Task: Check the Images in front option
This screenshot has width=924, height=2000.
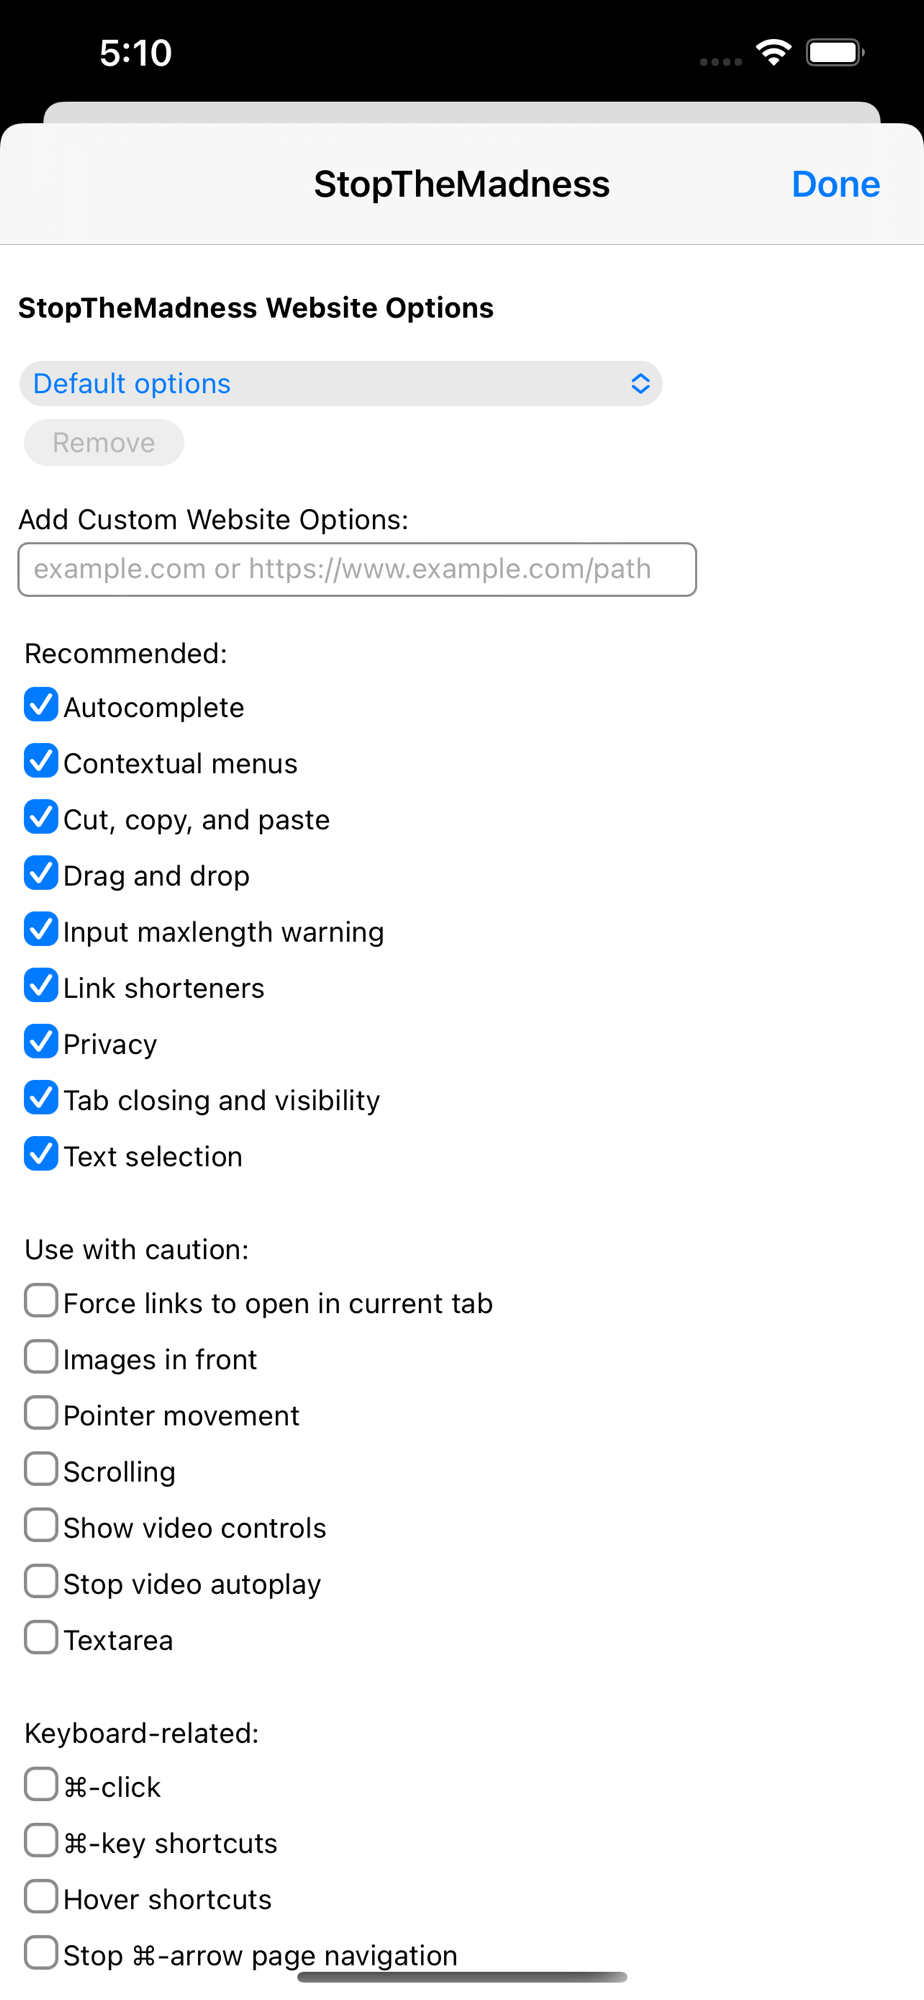Action: coord(41,1357)
